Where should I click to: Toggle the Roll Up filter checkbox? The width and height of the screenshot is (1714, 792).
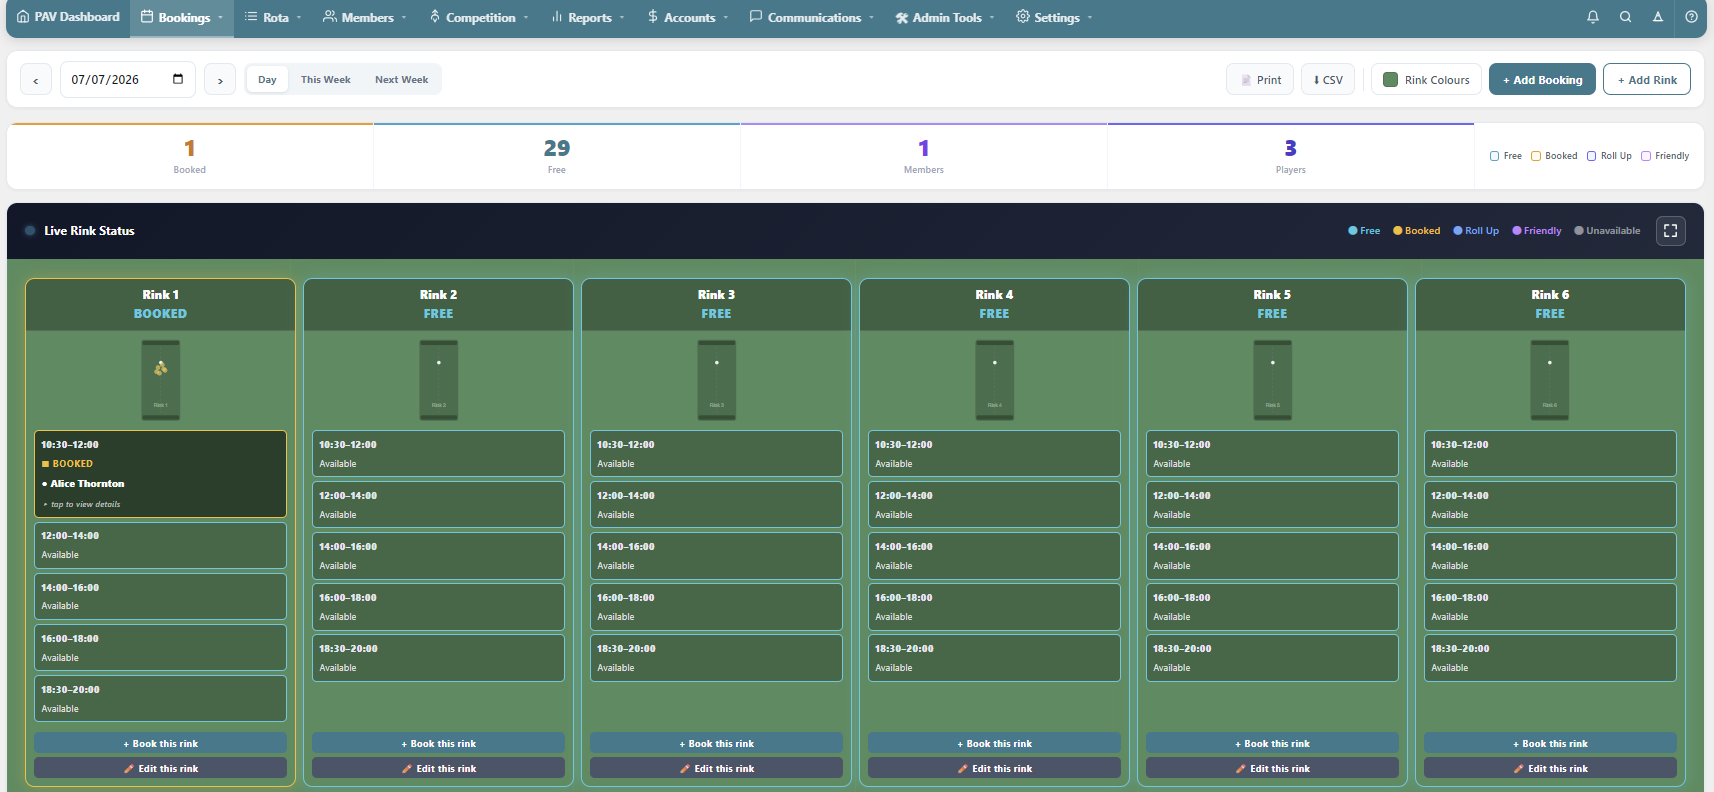1591,156
